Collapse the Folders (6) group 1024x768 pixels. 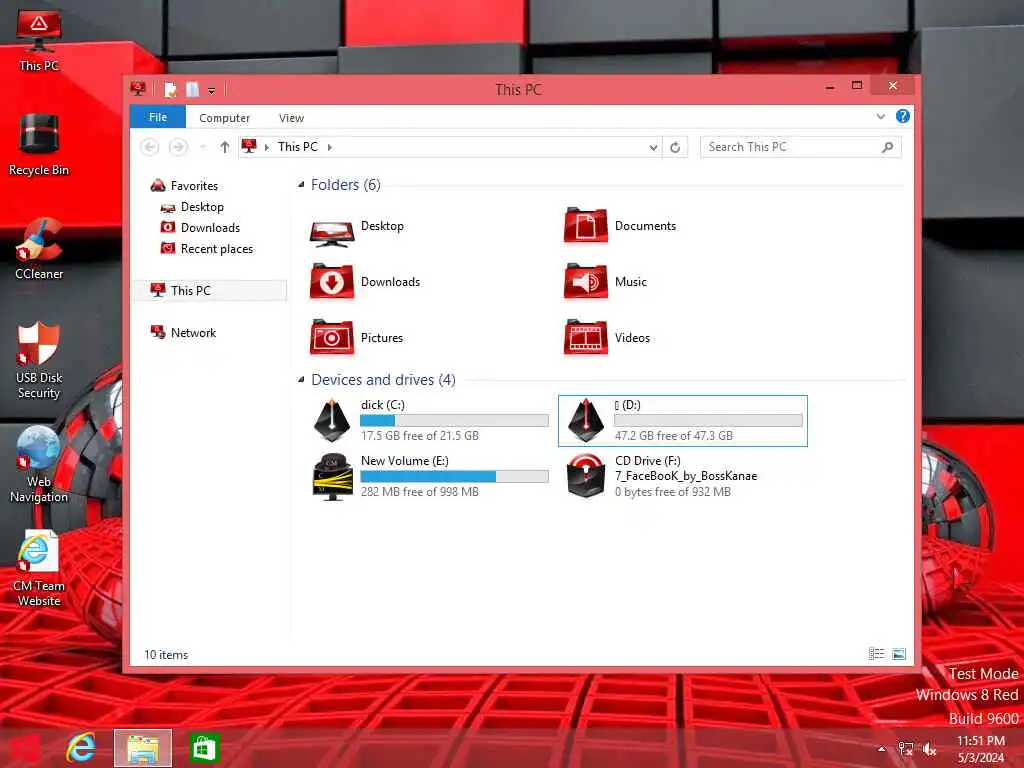pos(301,185)
